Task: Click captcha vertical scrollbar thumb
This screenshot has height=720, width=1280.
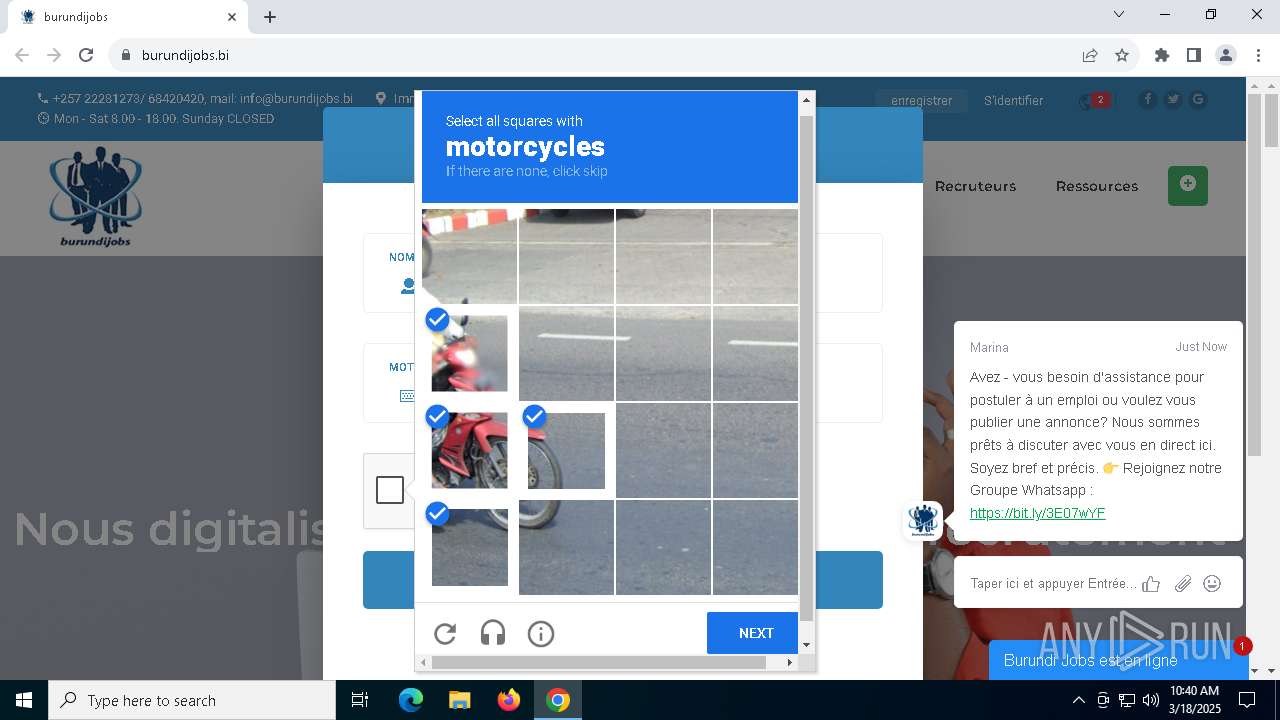Action: click(807, 367)
